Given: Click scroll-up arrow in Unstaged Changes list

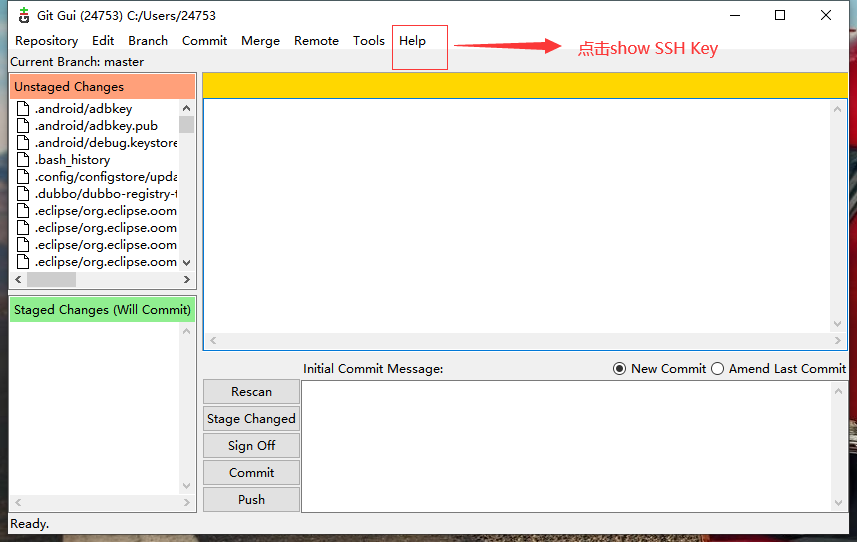Looking at the screenshot, I should (186, 108).
